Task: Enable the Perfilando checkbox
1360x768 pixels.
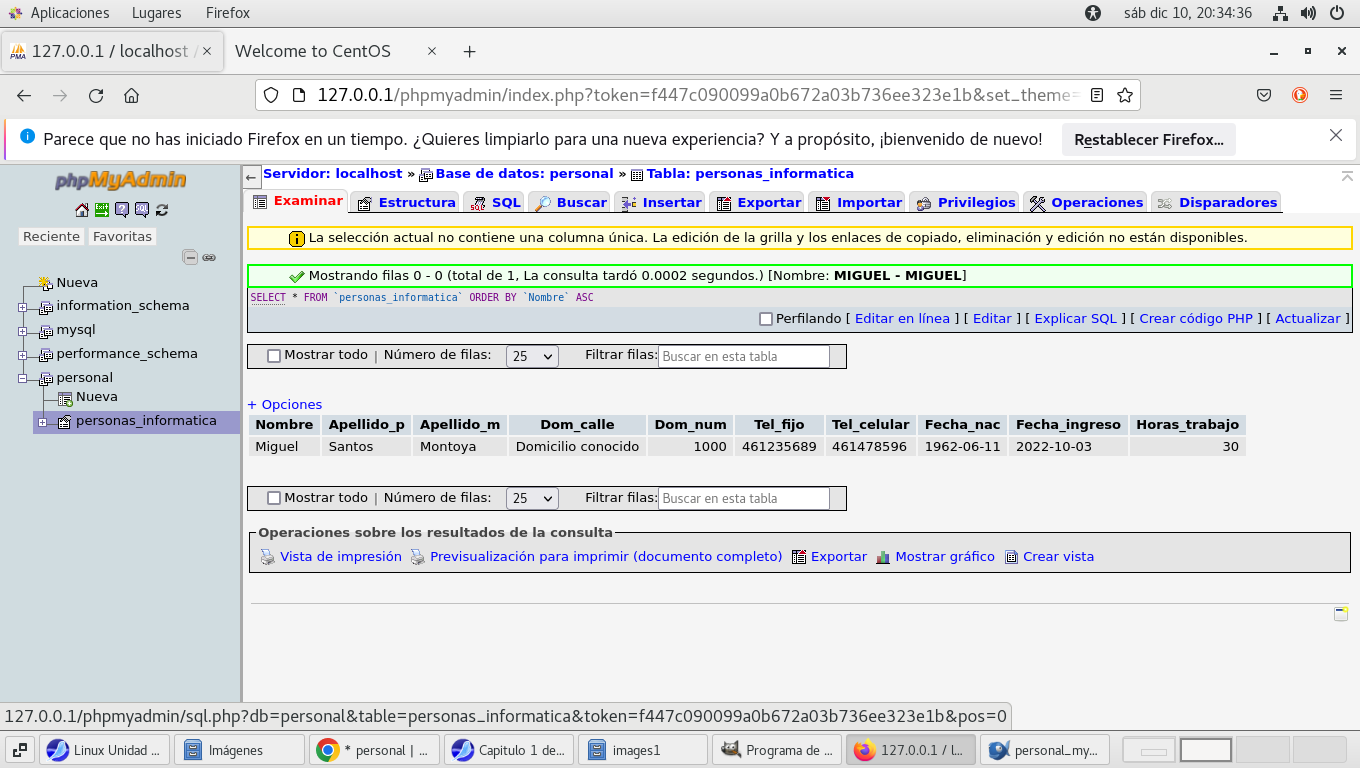Action: (x=766, y=319)
